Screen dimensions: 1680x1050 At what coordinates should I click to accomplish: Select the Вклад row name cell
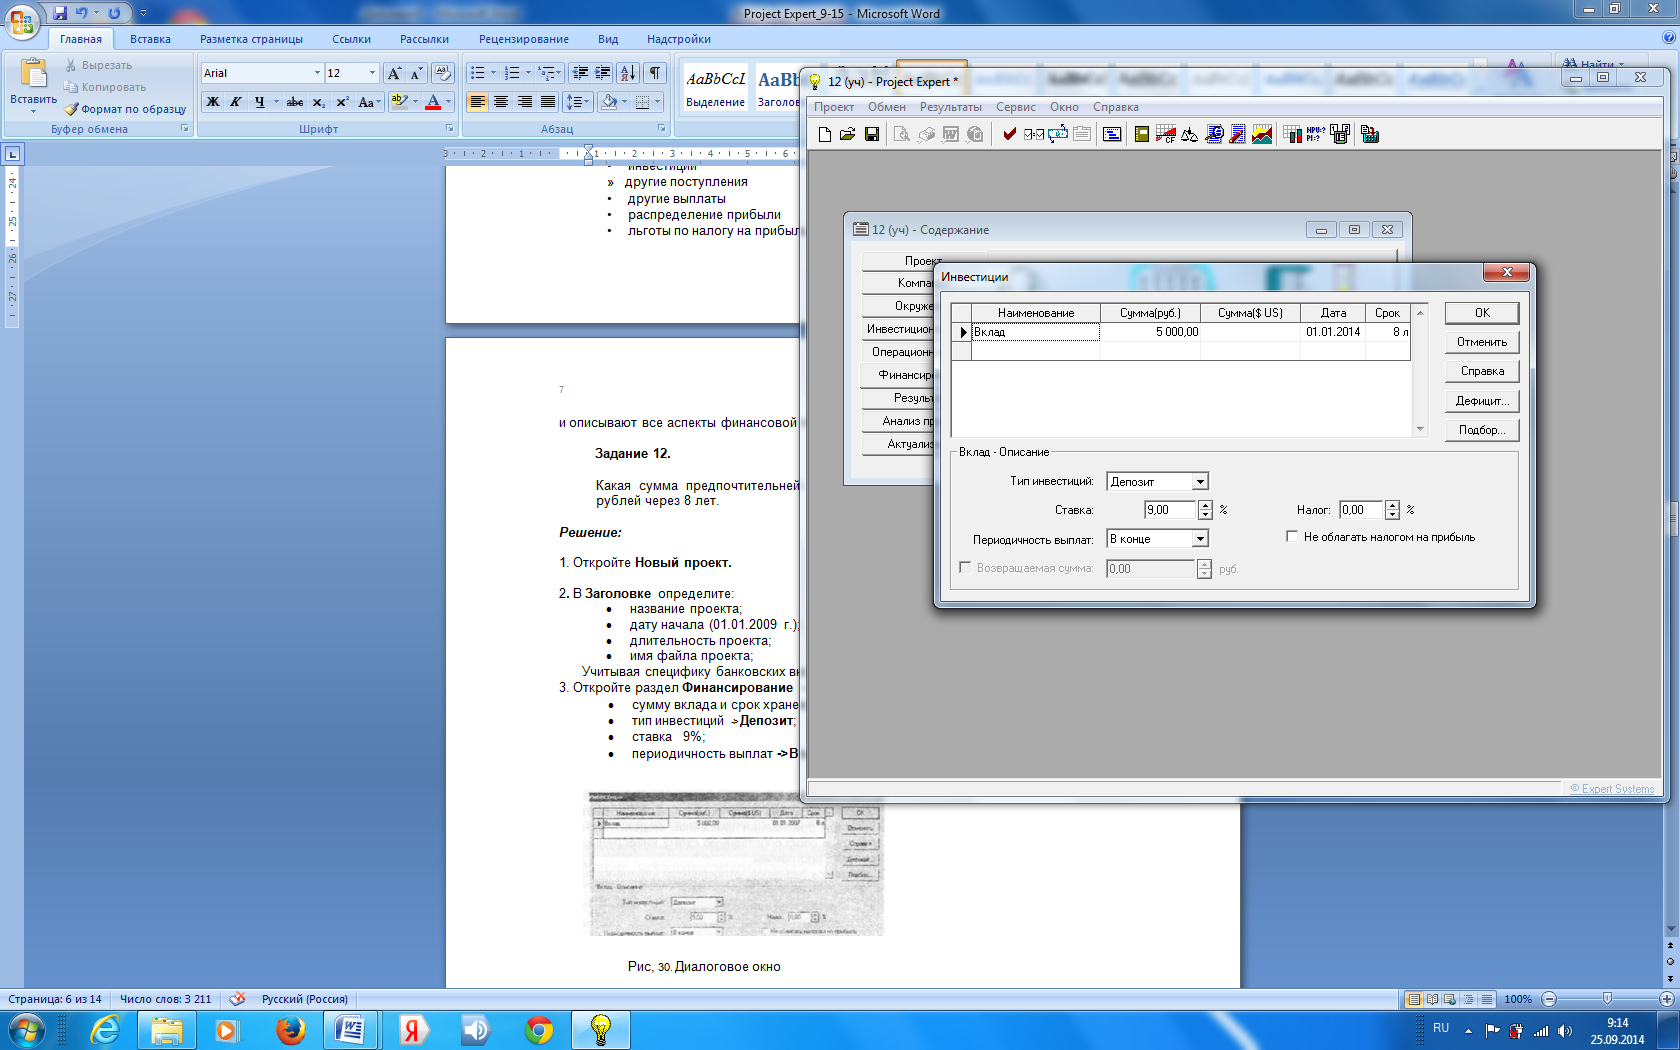pyautogui.click(x=1035, y=332)
